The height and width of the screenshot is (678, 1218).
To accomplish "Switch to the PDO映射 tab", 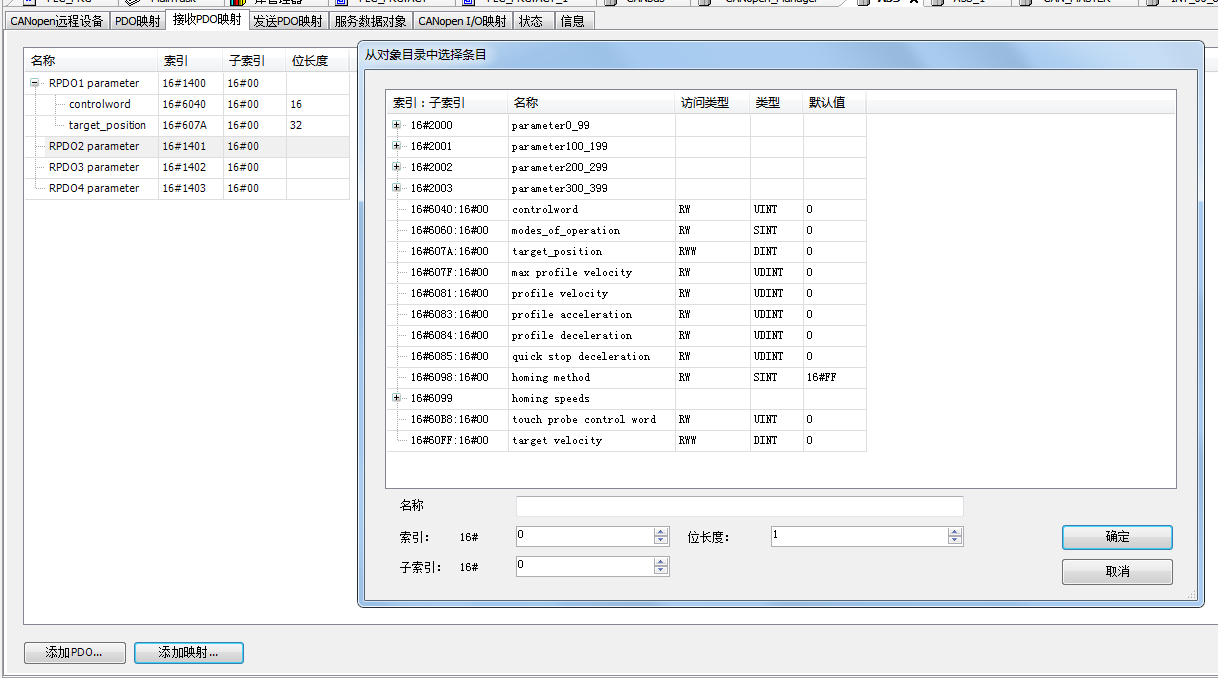I will coord(136,20).
